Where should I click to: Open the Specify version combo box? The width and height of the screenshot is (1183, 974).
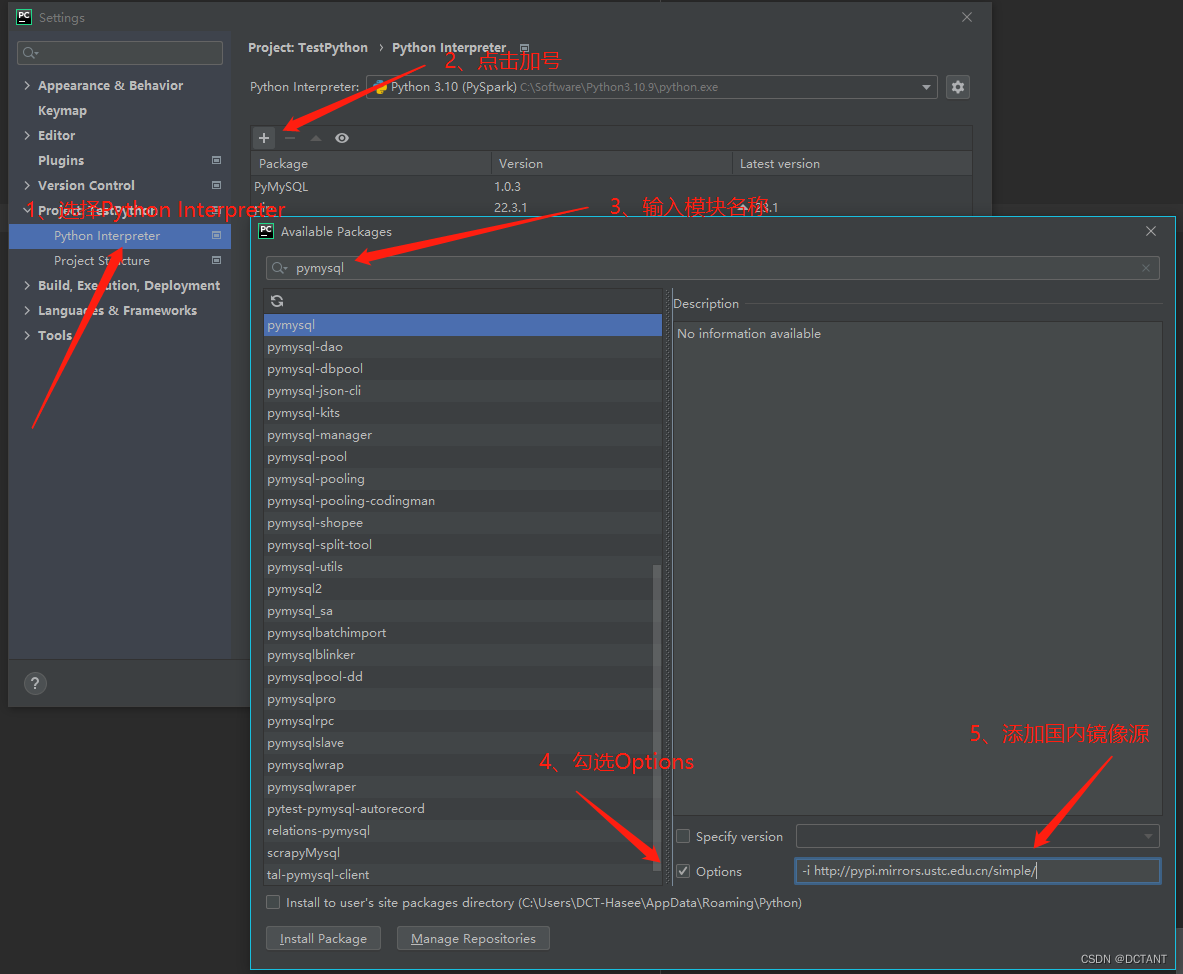978,836
